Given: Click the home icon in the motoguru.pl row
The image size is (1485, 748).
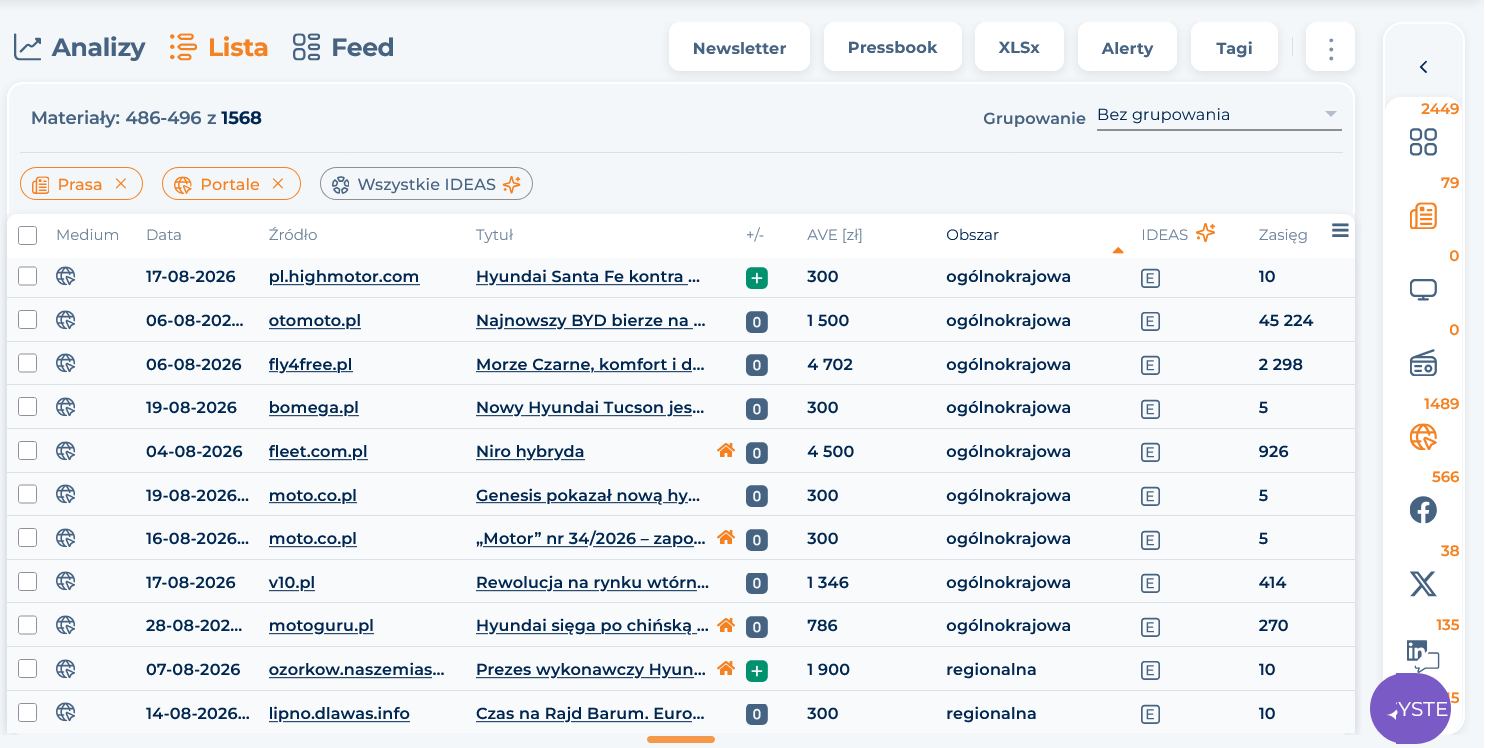Looking at the screenshot, I should click(726, 624).
